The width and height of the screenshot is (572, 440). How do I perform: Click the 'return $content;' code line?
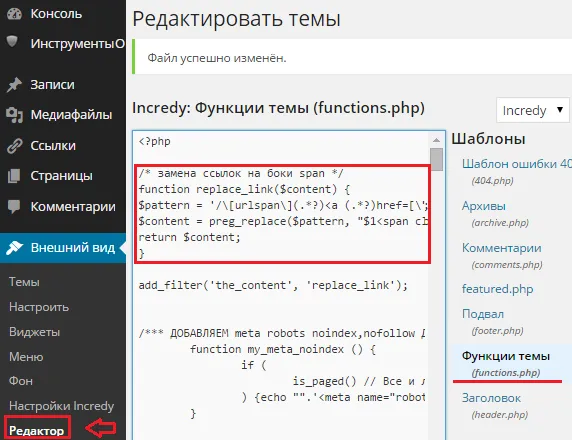coord(189,238)
